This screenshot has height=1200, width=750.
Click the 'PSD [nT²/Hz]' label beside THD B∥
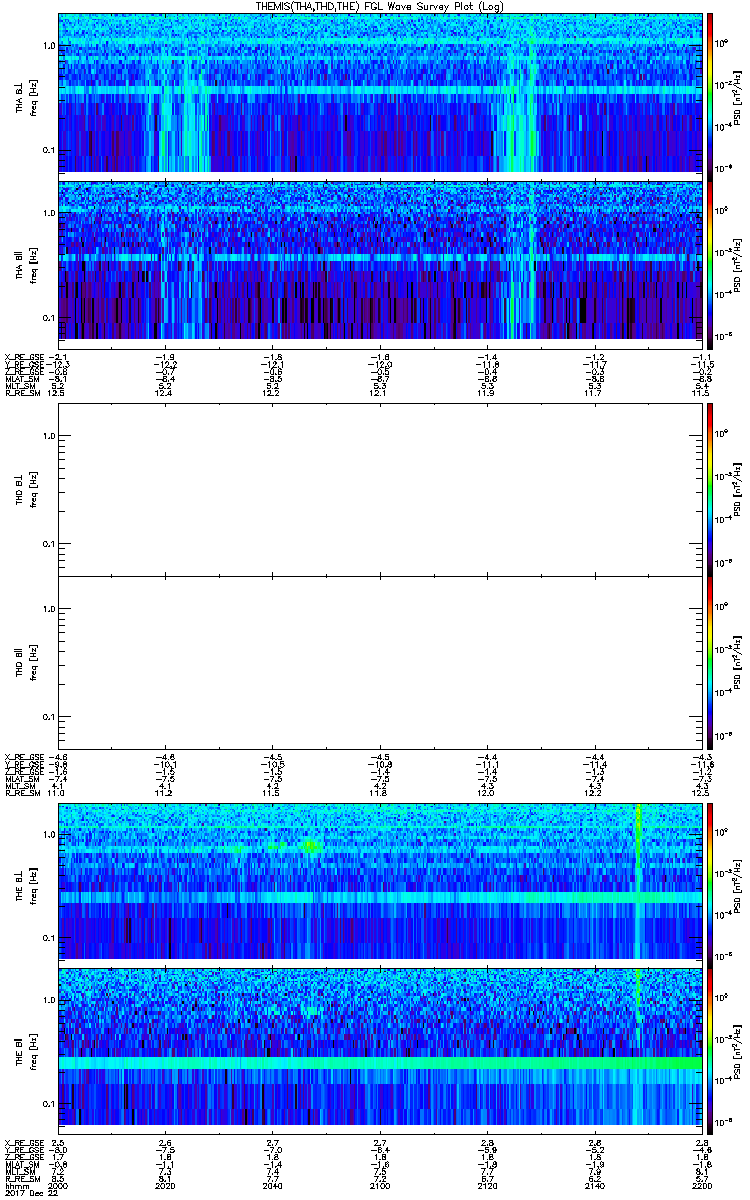click(736, 662)
